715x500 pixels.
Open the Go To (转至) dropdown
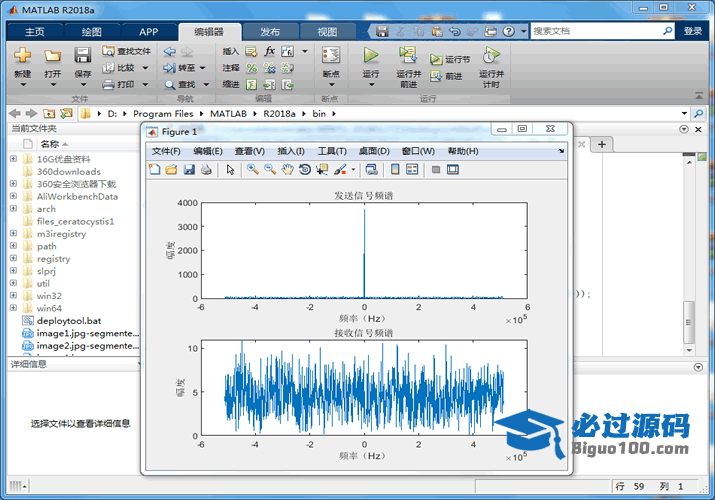(202, 68)
